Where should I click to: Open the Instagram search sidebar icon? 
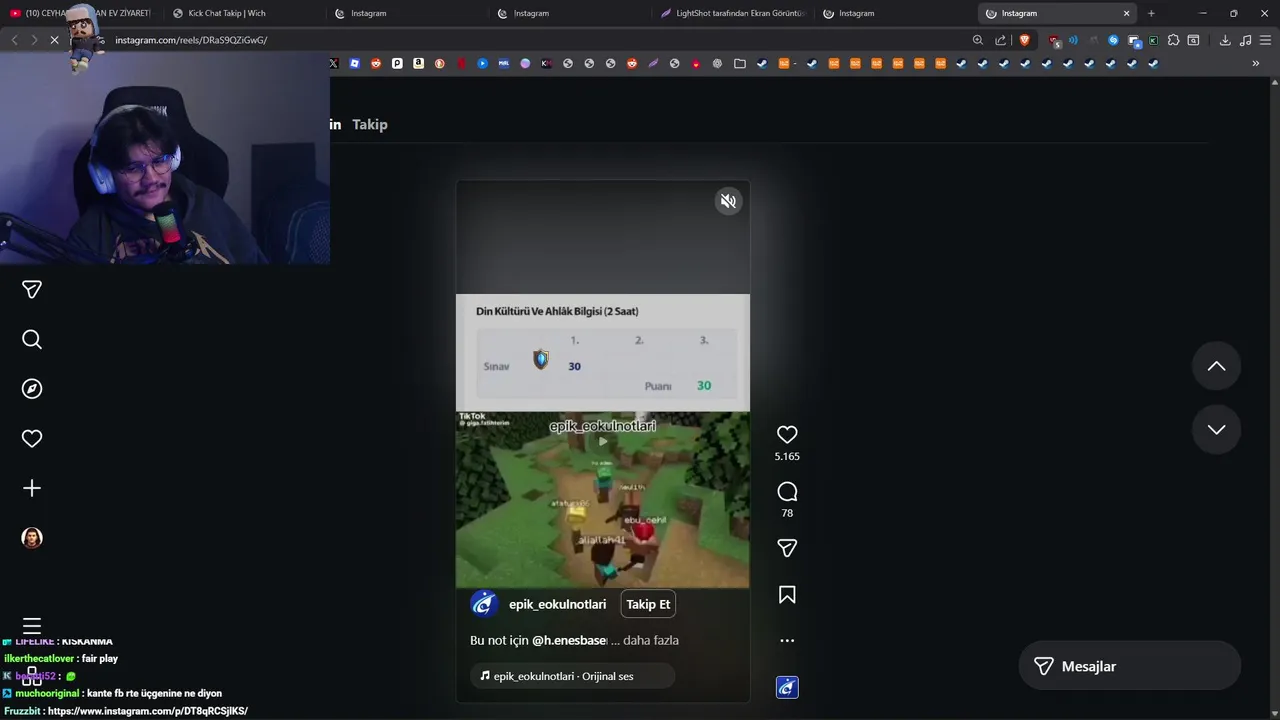[32, 340]
